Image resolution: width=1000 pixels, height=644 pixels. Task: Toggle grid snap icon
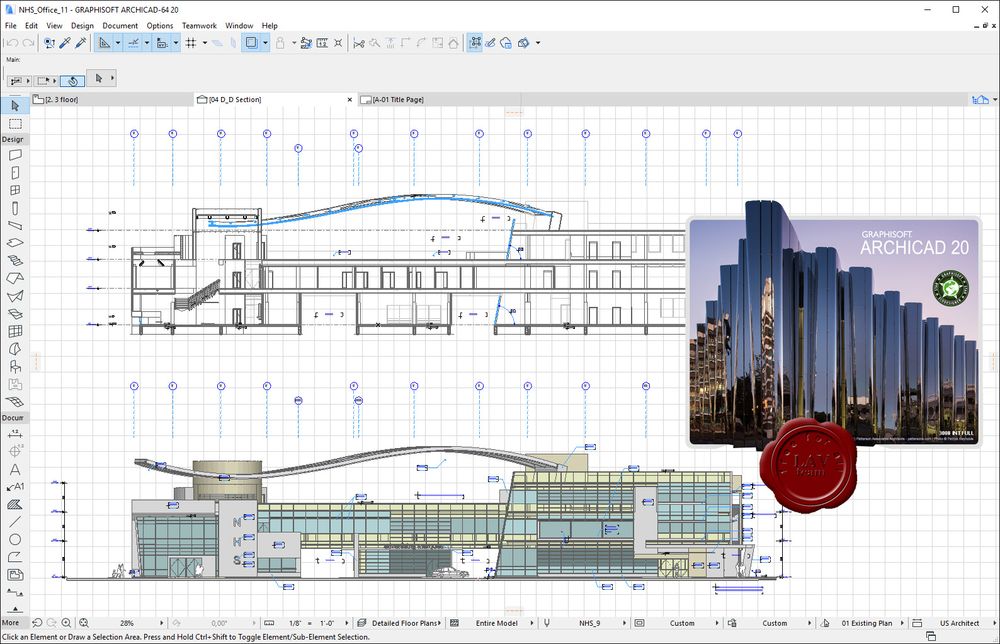[x=191, y=43]
